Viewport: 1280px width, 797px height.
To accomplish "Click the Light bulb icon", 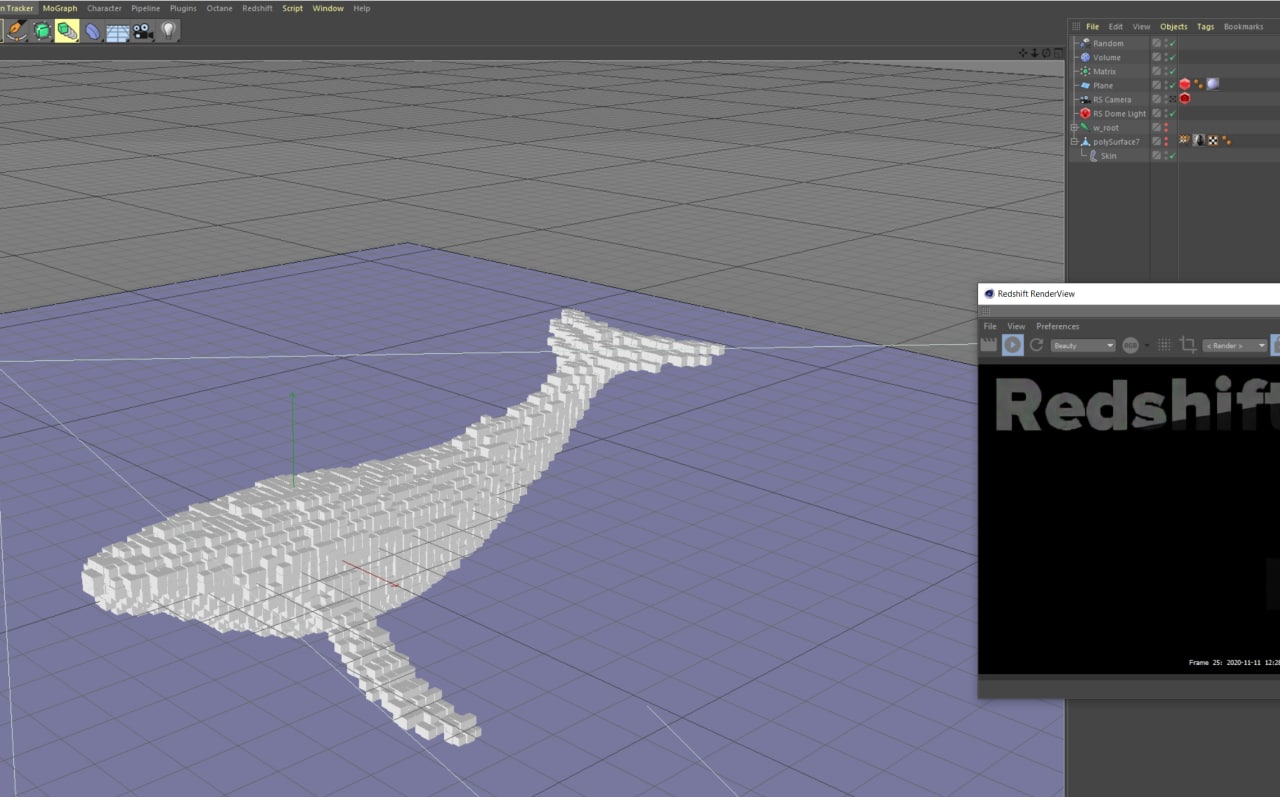I will [168, 31].
